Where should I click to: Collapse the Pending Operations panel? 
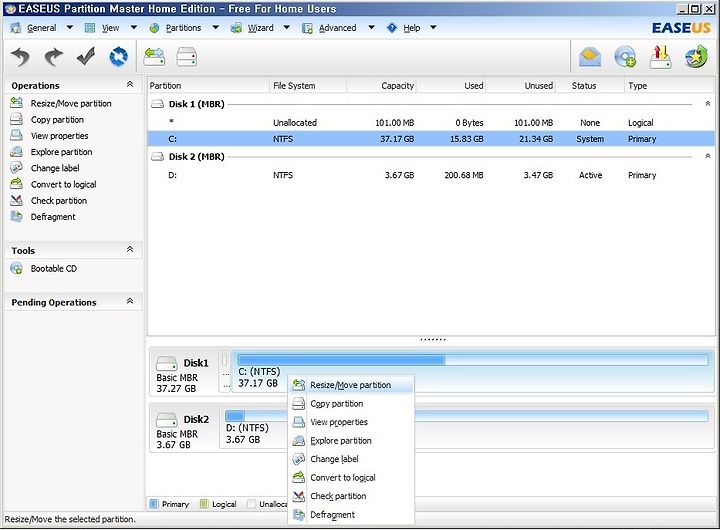click(130, 301)
